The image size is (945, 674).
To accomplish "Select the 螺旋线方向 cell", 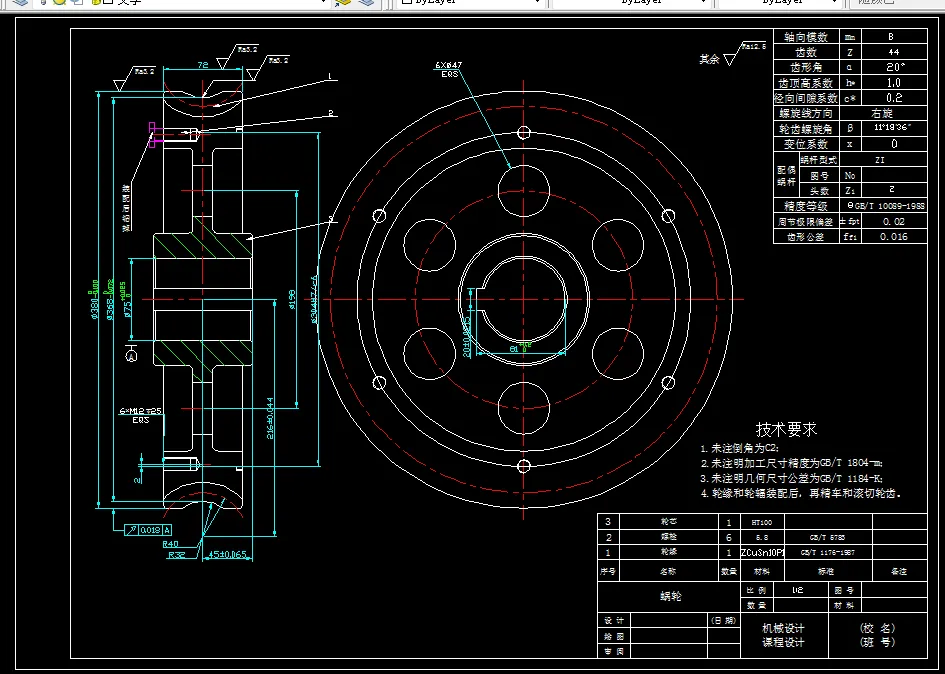I will click(806, 113).
